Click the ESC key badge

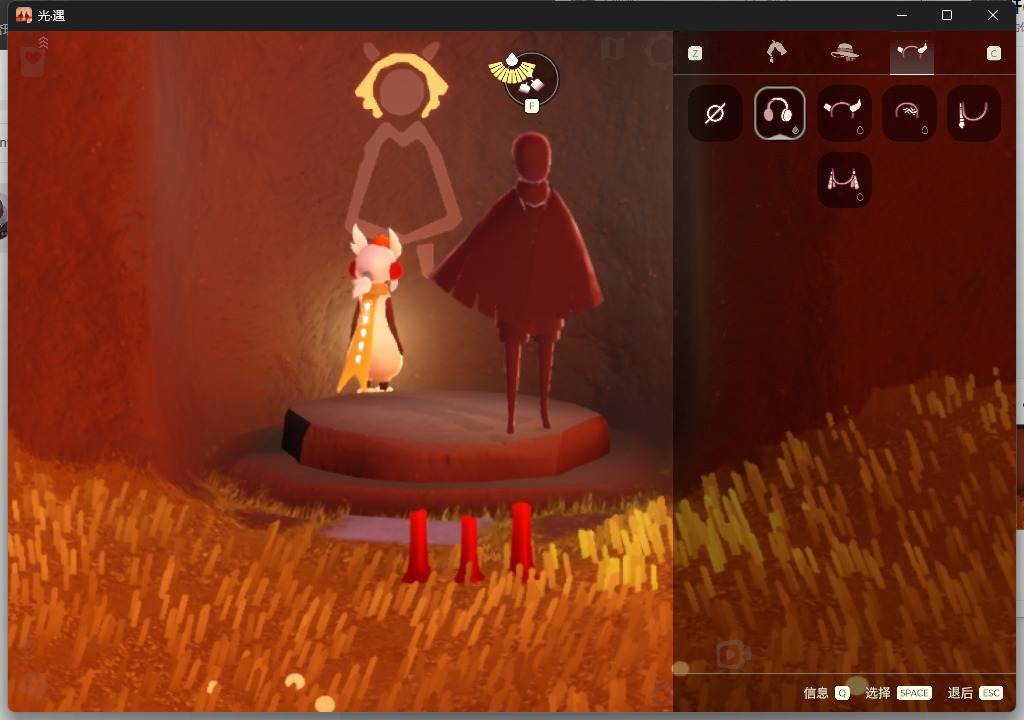(x=991, y=693)
